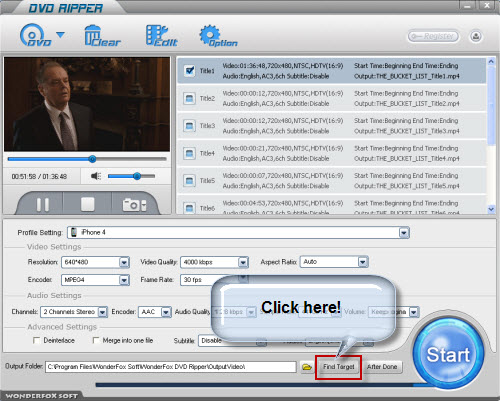Close the DVD Ripper window

[x=487, y=5]
